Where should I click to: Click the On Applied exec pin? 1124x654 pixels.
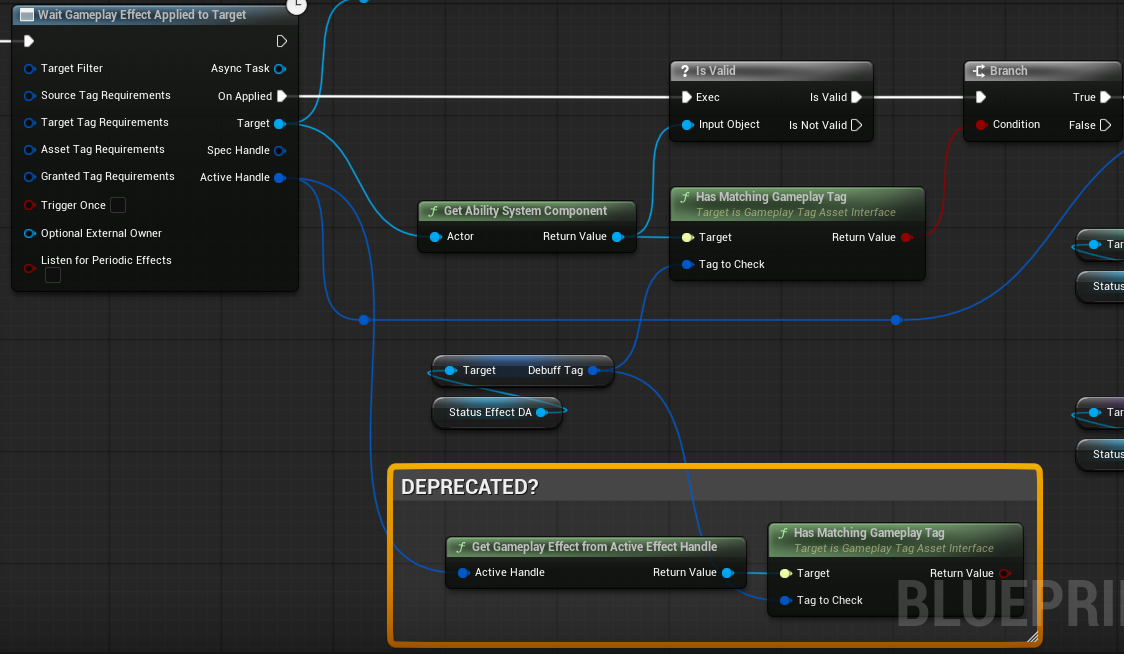click(282, 96)
